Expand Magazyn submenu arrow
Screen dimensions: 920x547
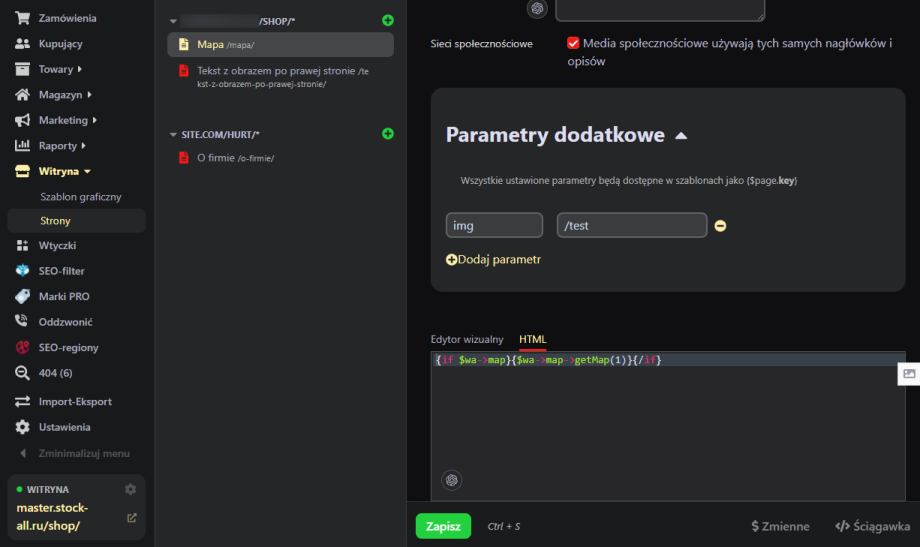point(89,94)
